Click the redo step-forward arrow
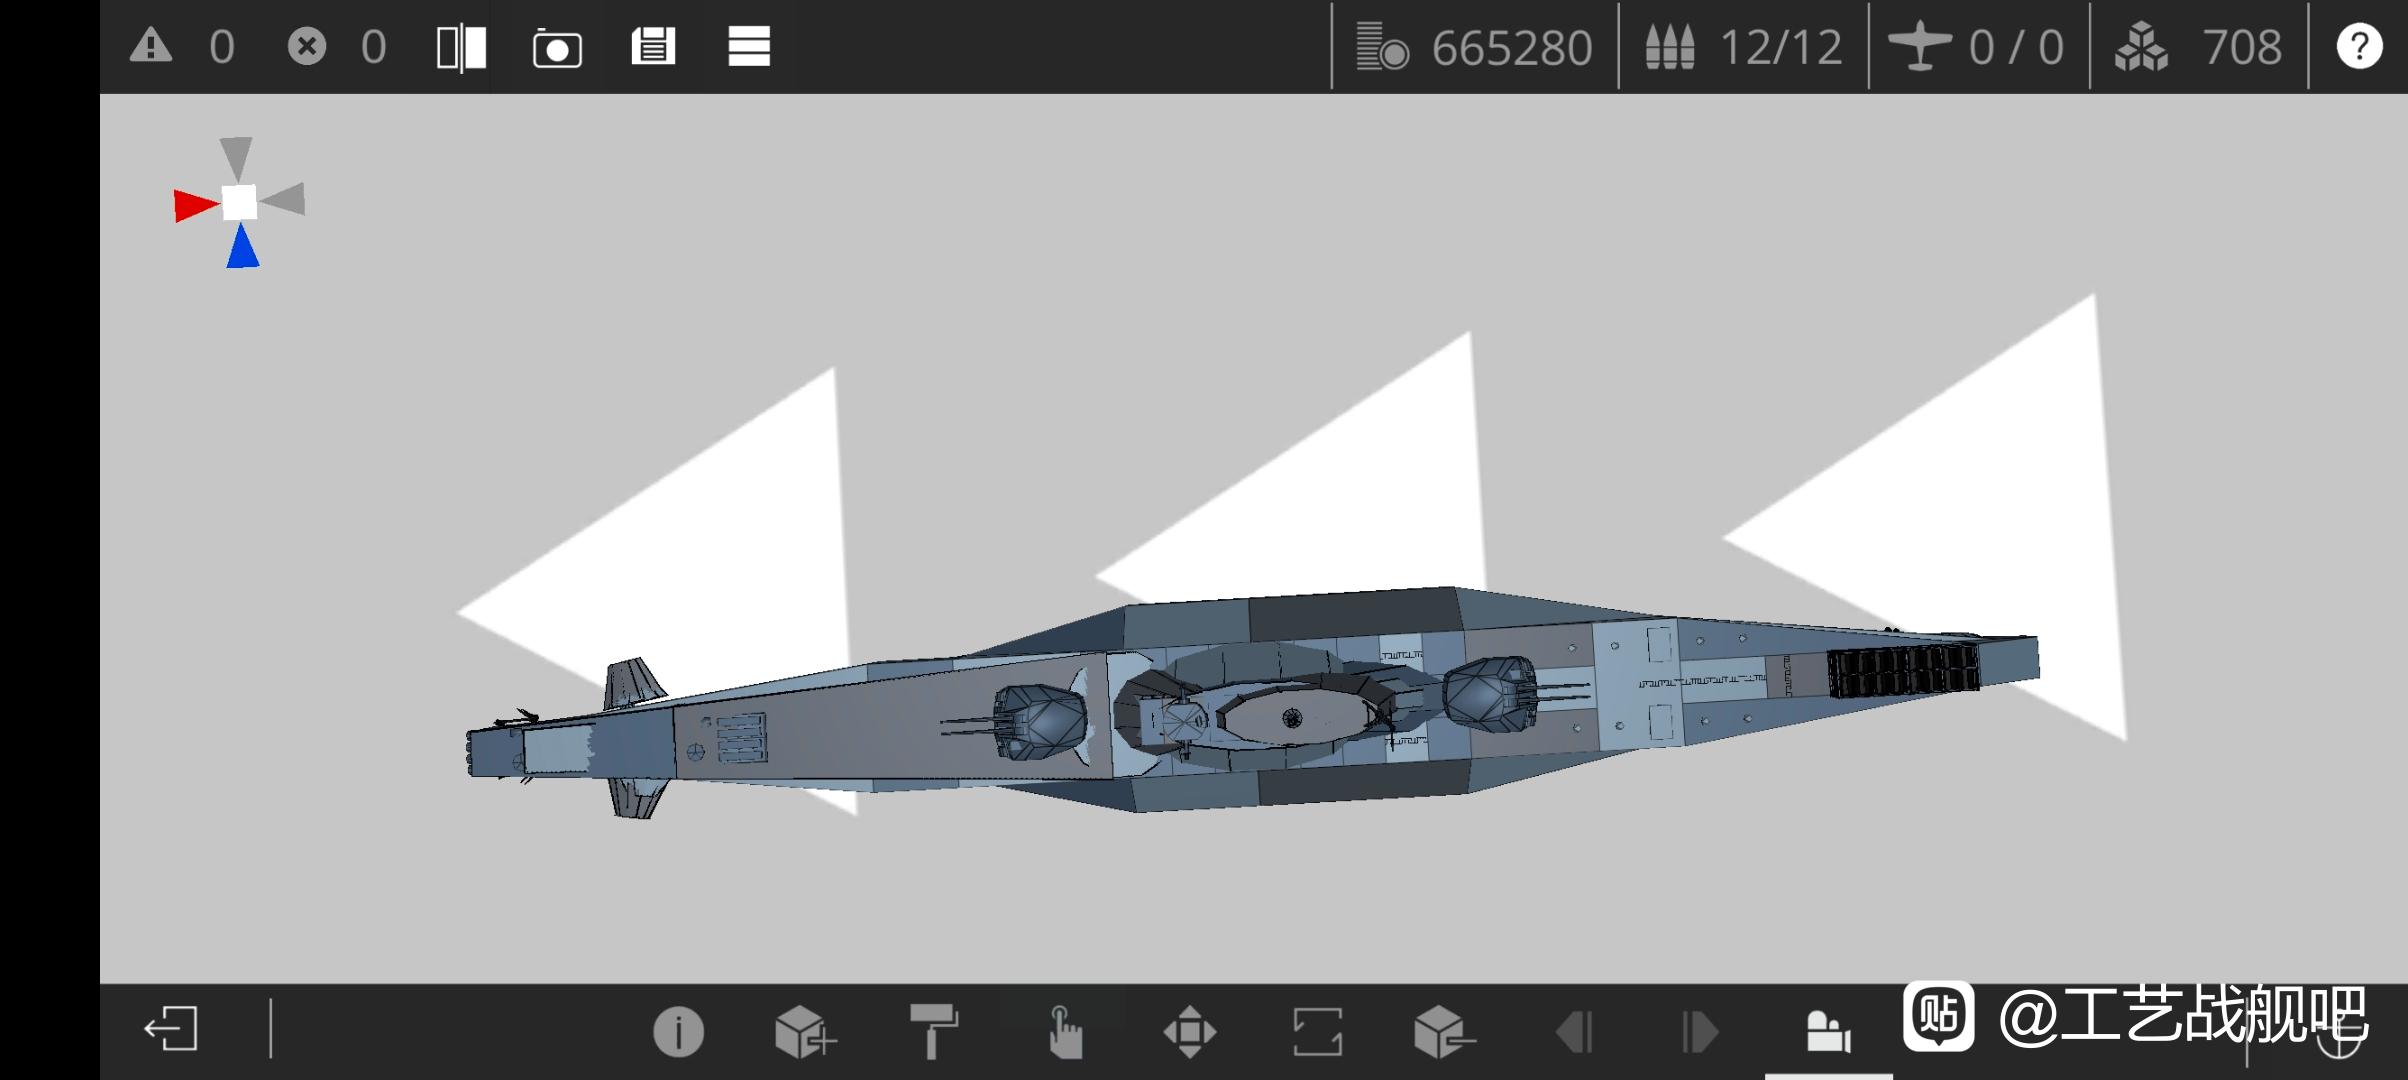The height and width of the screenshot is (1080, 2408). 1700,1031
